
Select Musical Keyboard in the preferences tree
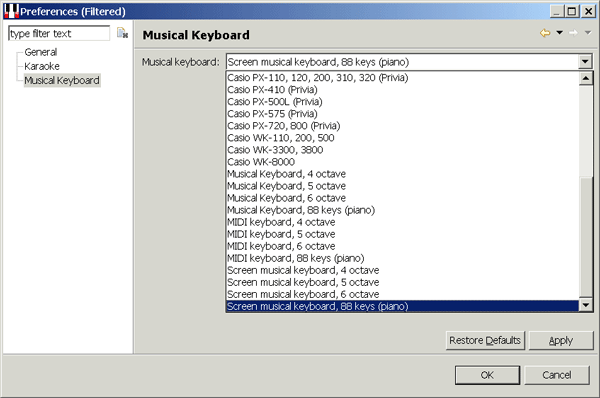pyautogui.click(x=62, y=80)
